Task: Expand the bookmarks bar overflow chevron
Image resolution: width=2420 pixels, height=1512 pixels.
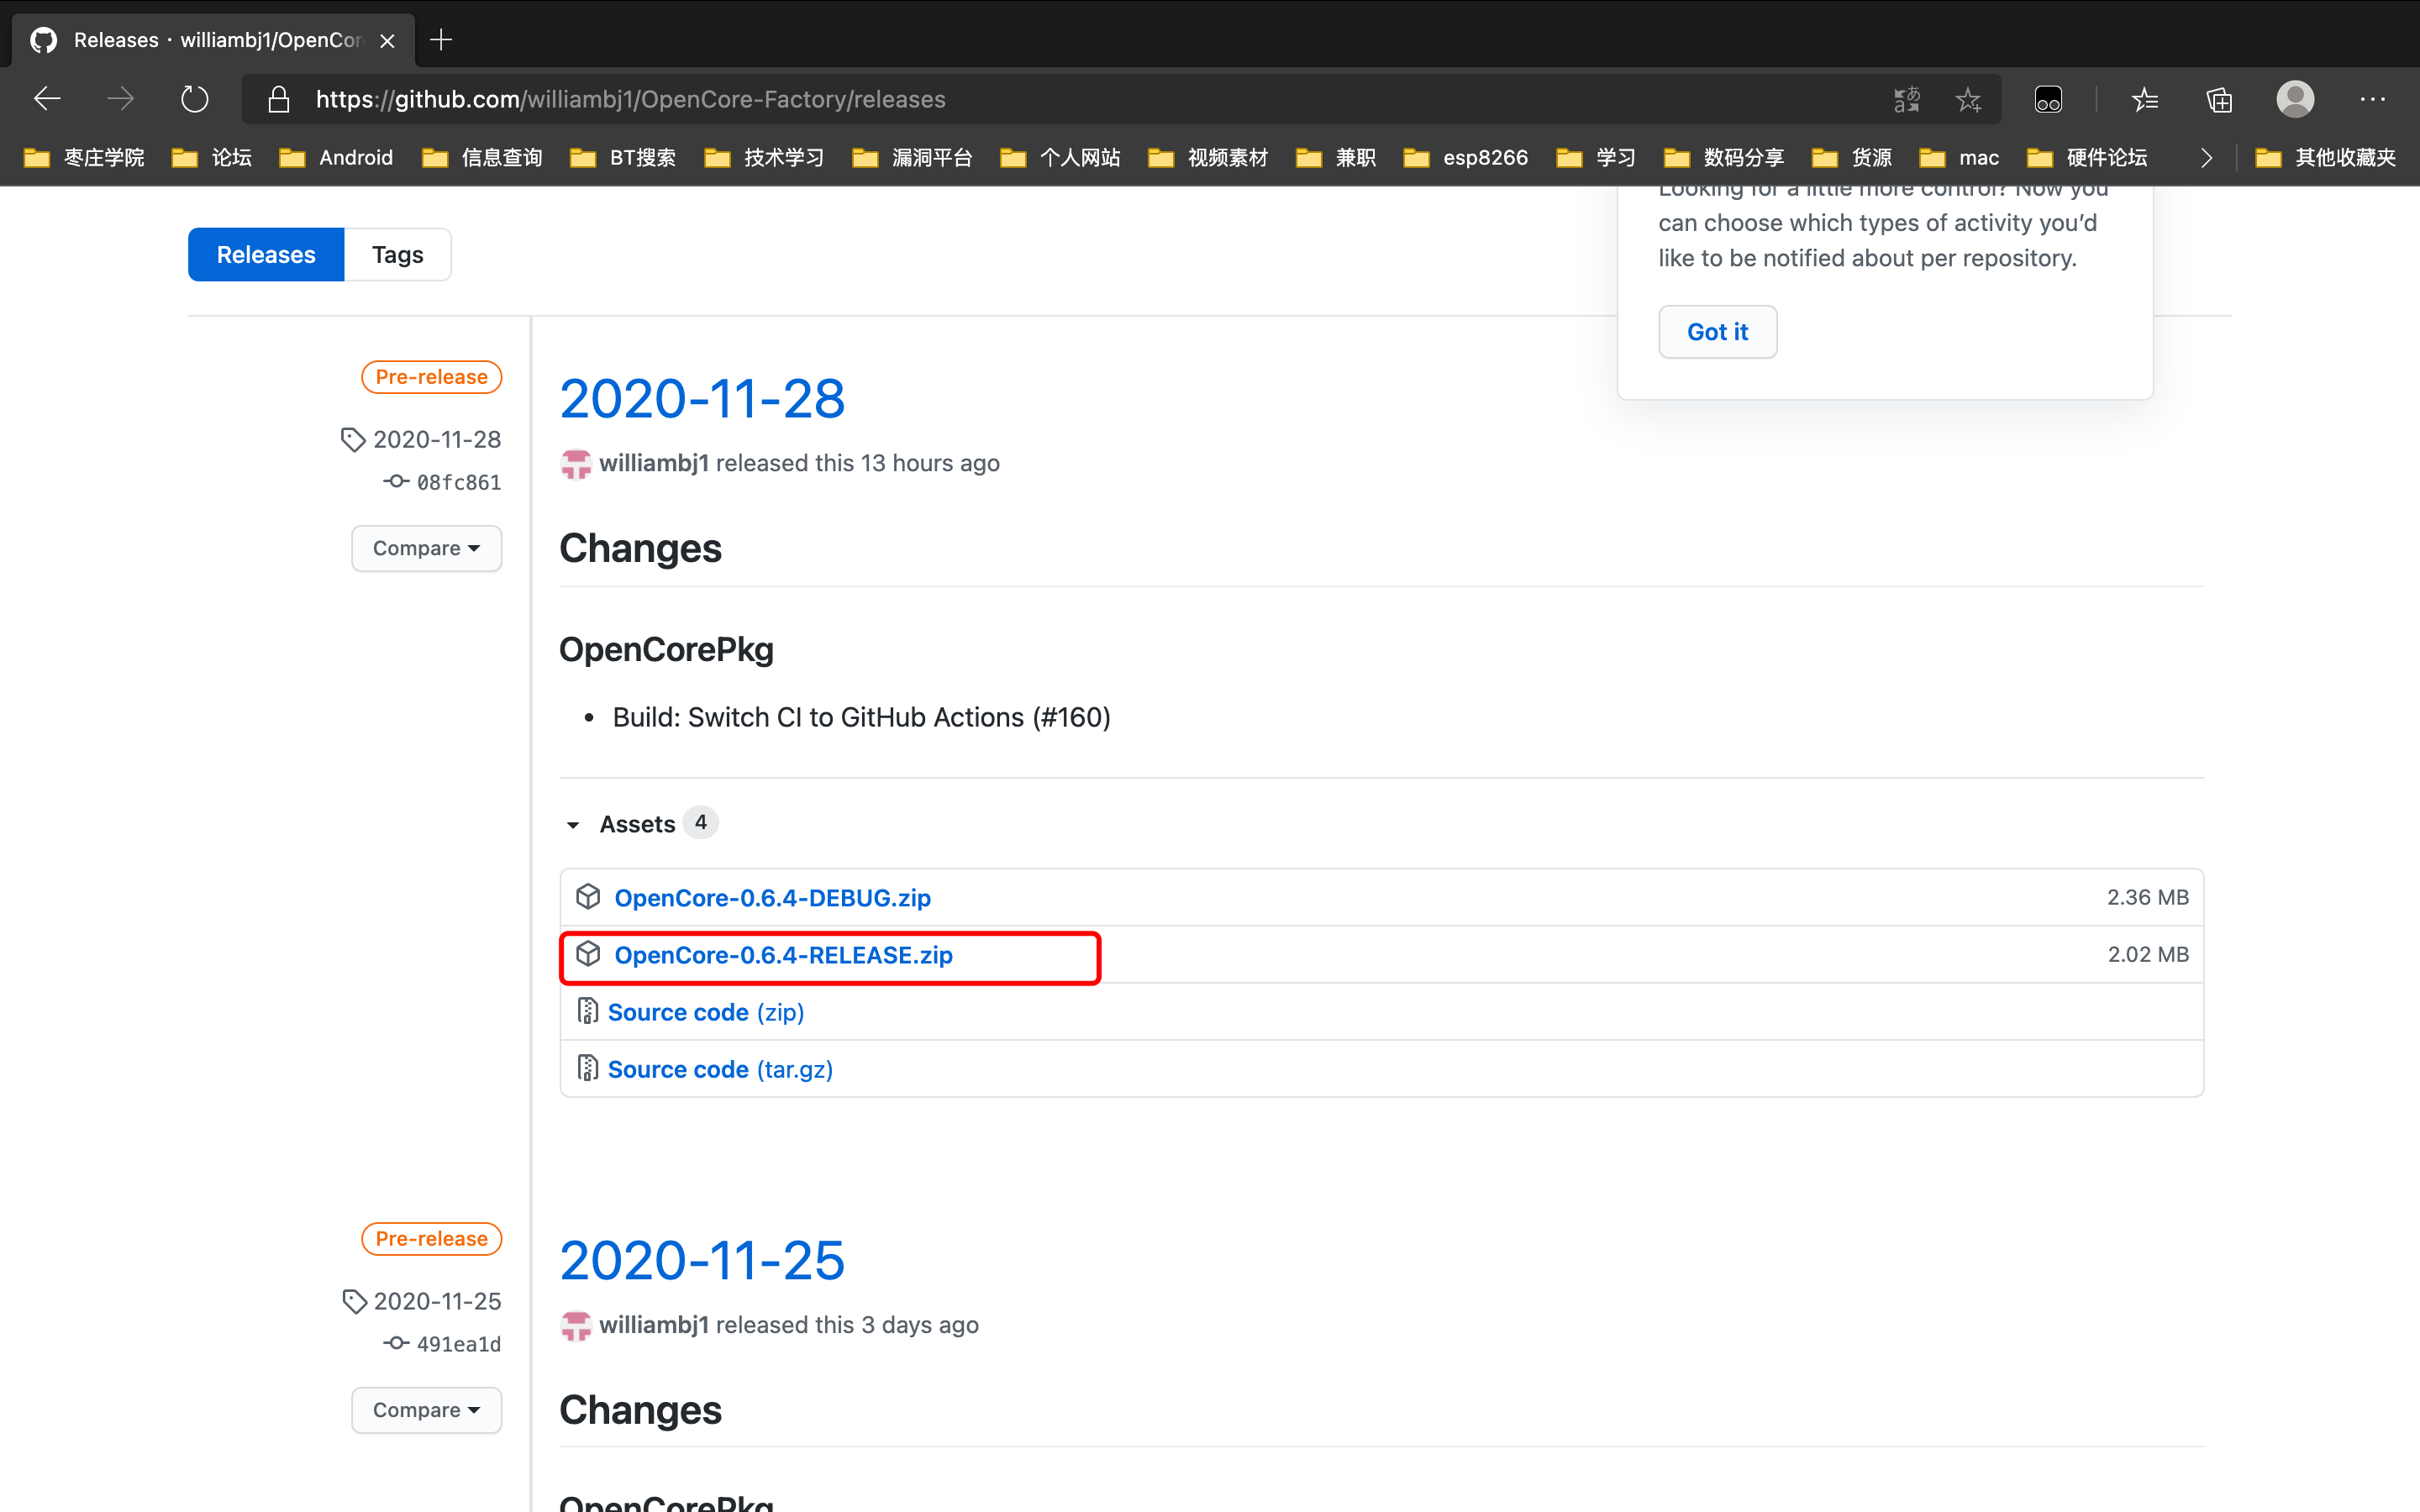Action: coord(2206,157)
